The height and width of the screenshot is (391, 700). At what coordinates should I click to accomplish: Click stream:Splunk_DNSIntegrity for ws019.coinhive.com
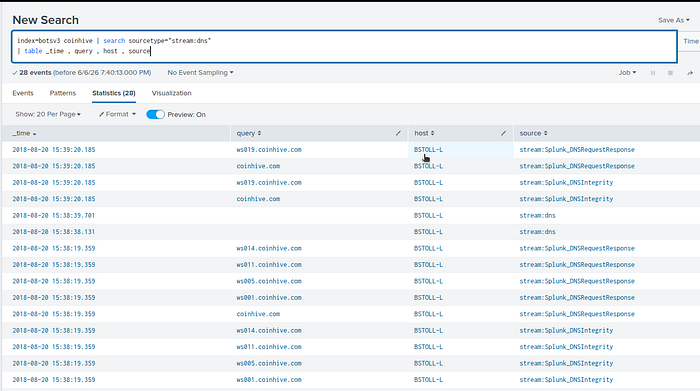coord(566,183)
